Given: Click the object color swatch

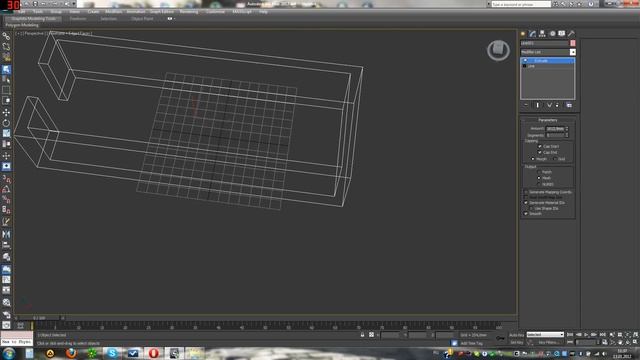Looking at the screenshot, I should [573, 43].
